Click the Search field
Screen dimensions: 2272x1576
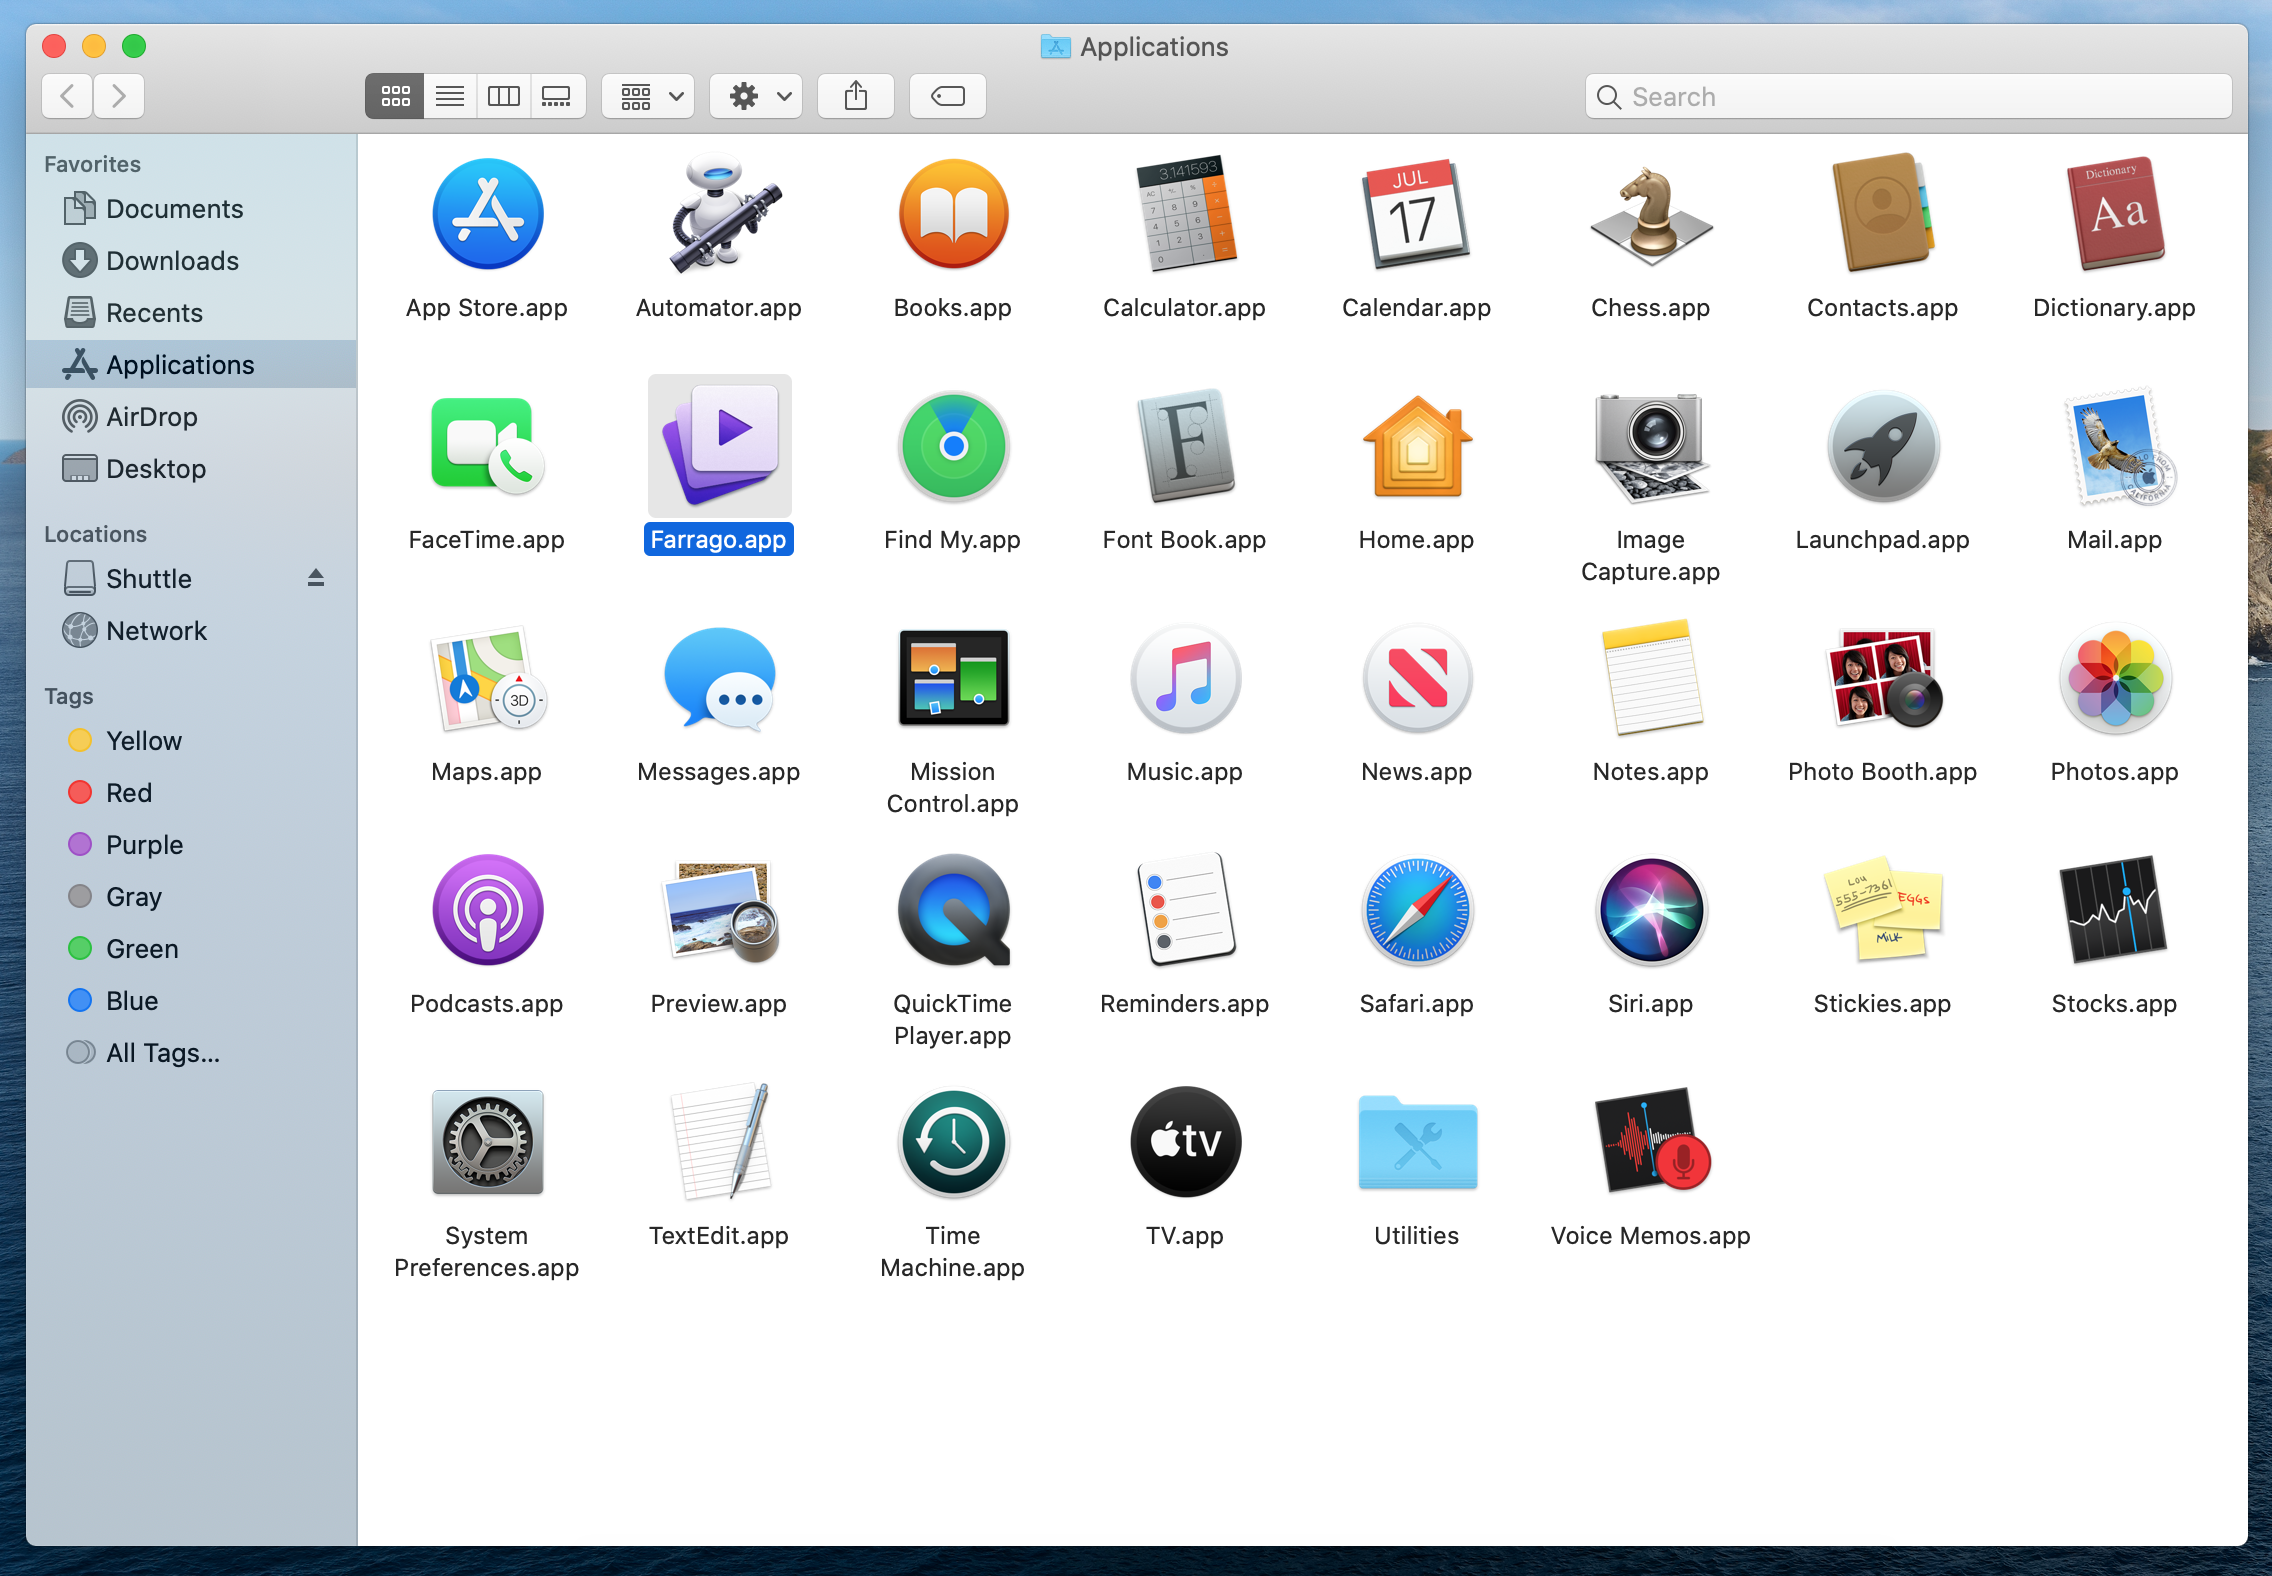[x=1908, y=96]
